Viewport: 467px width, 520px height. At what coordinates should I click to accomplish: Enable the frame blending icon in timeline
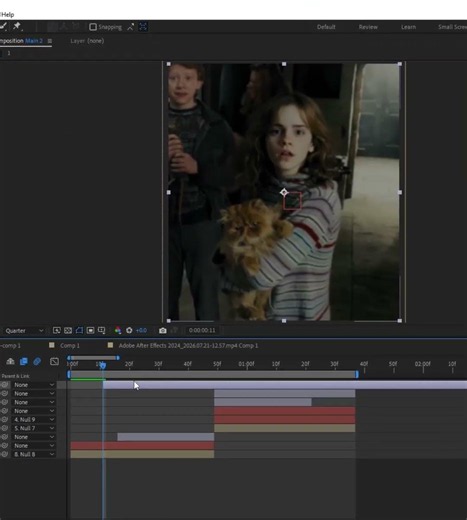coord(24,361)
